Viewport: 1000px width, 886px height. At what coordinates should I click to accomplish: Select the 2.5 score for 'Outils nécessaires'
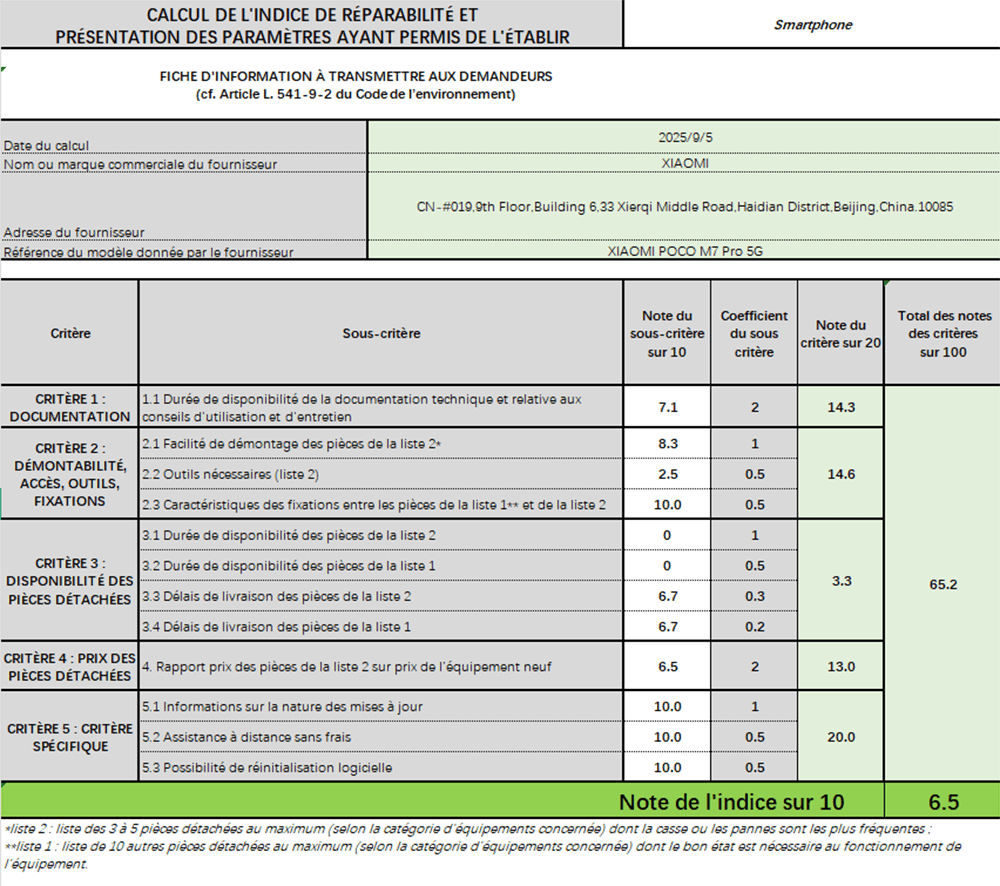[x=667, y=474]
